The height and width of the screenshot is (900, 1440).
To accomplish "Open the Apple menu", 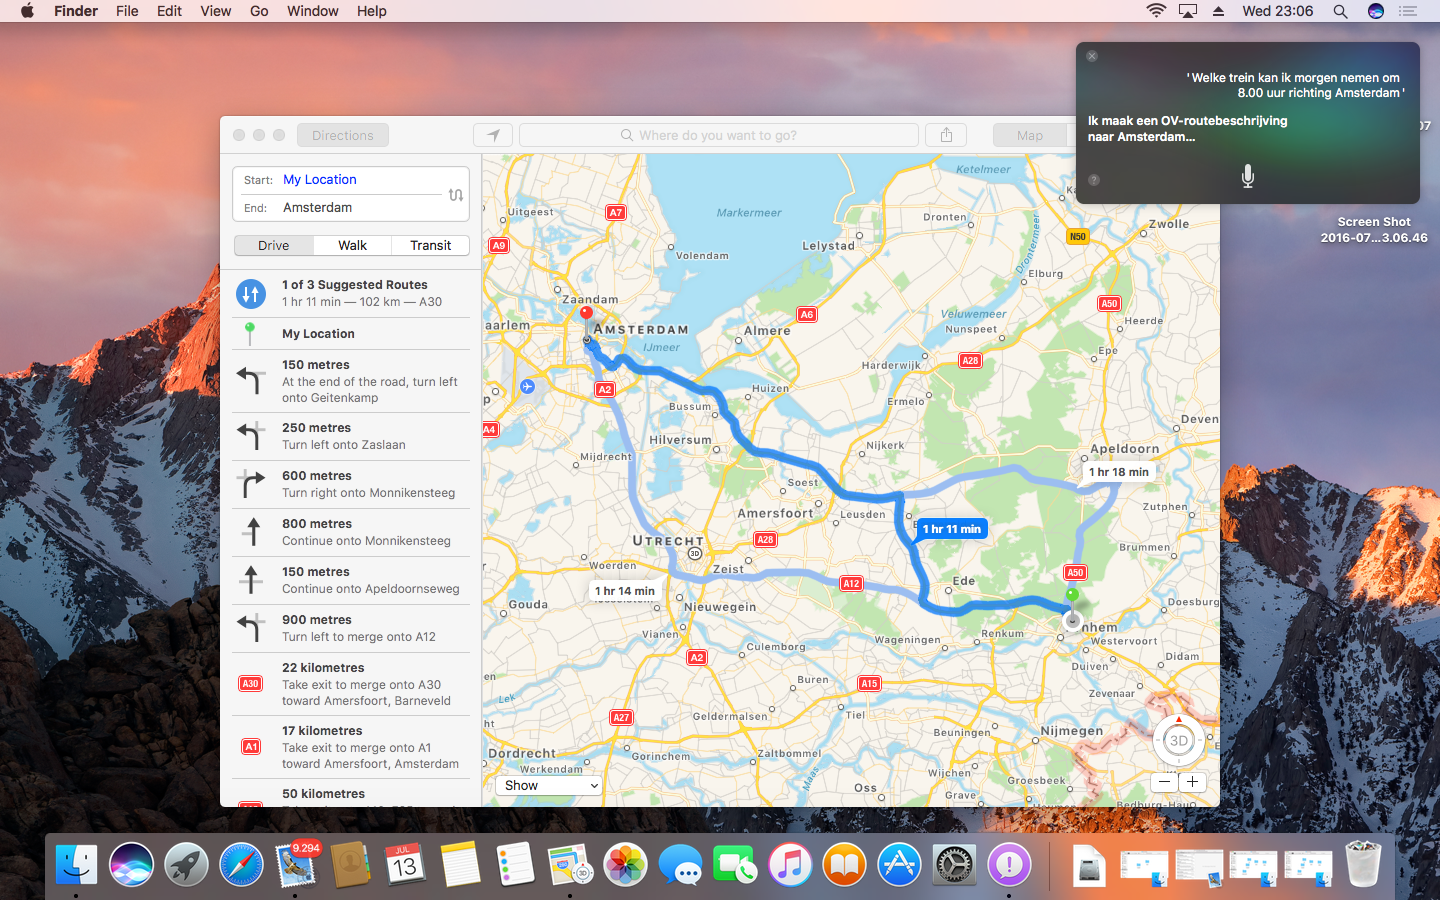I will point(27,11).
